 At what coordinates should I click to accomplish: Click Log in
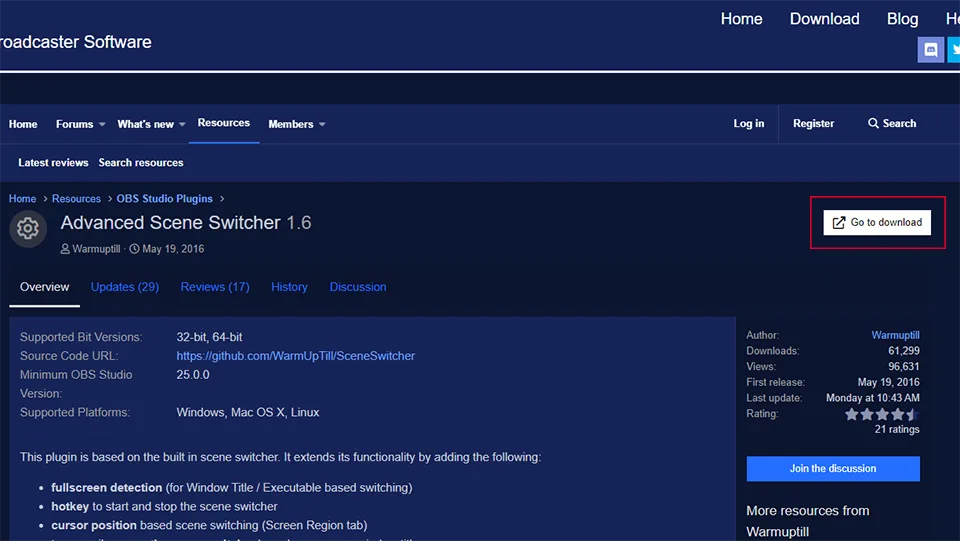pos(749,123)
